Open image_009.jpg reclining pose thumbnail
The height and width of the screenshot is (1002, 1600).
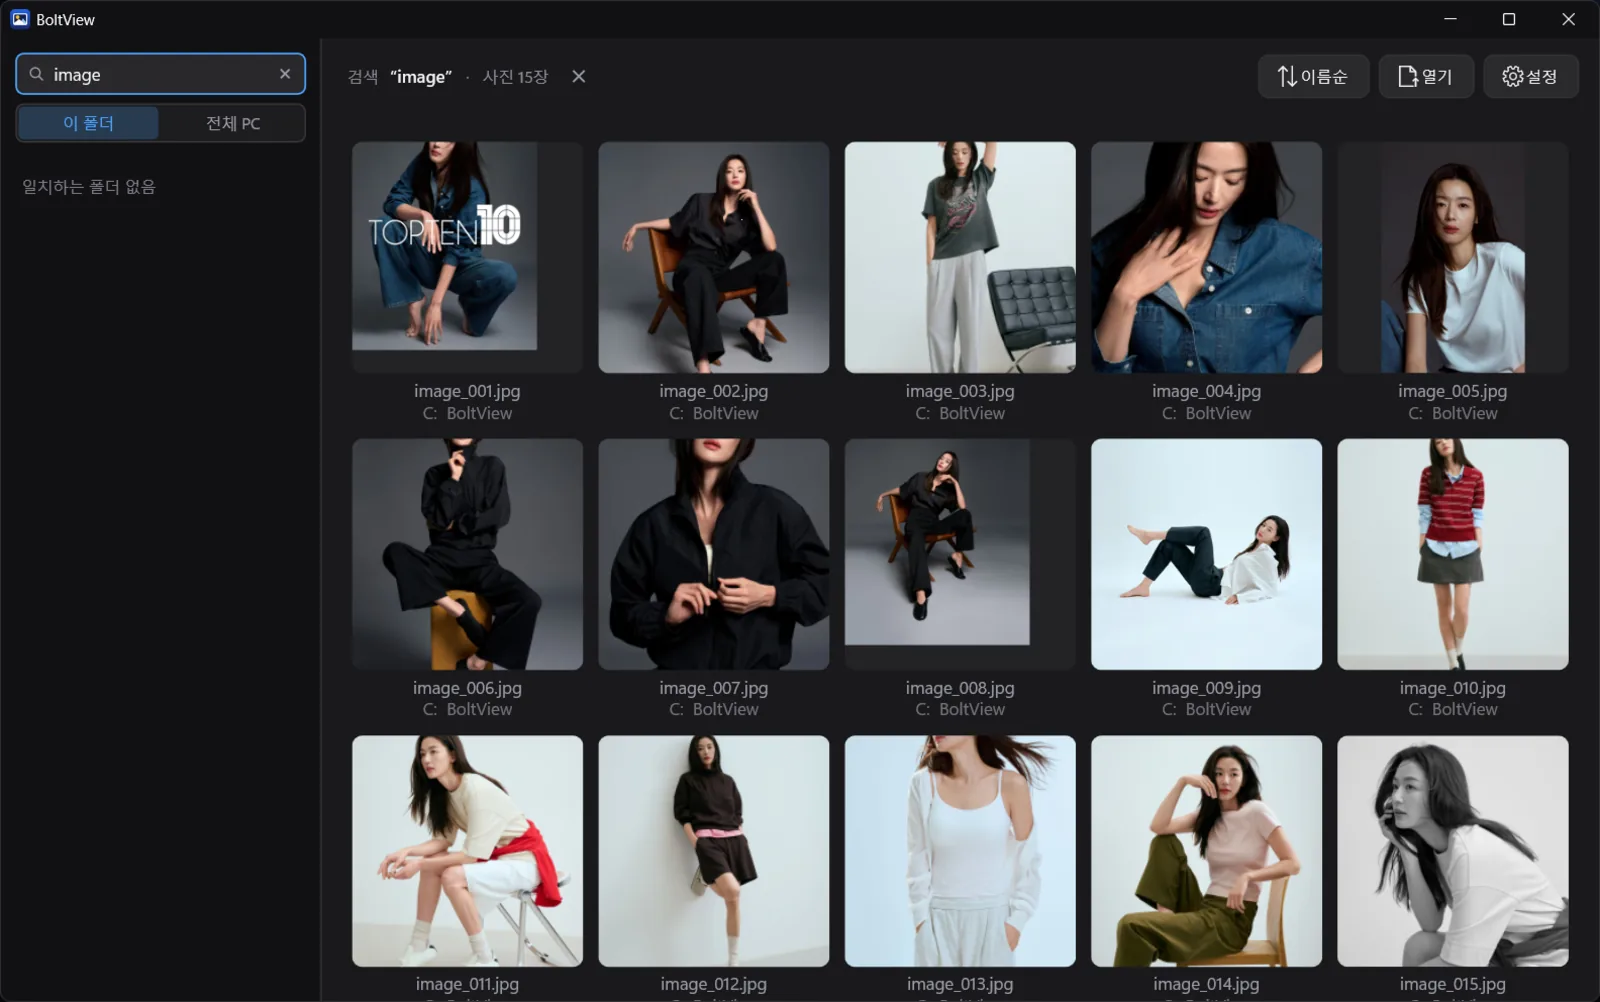pos(1206,554)
